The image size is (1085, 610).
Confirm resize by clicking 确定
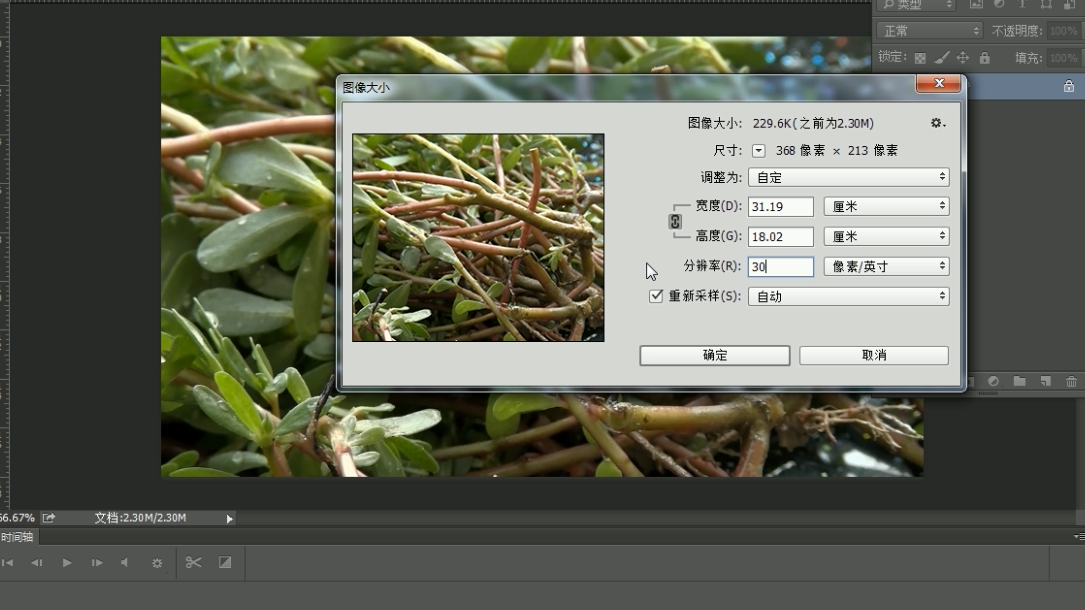tap(714, 355)
